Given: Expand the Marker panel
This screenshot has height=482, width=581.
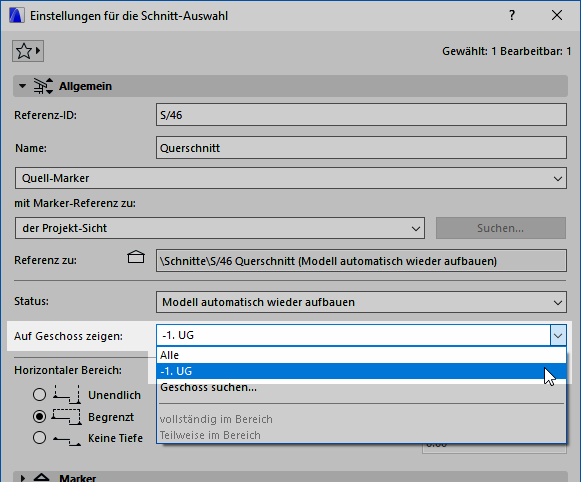Looking at the screenshot, I should [x=23, y=478].
